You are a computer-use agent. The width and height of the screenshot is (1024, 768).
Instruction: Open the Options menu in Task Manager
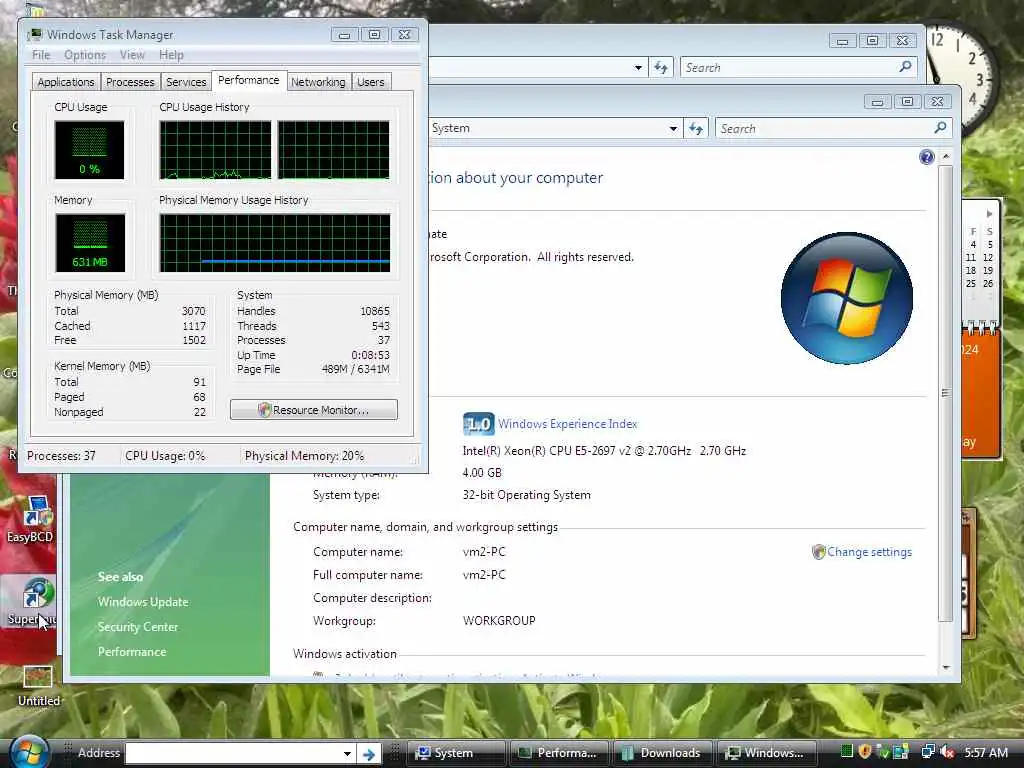coord(85,55)
